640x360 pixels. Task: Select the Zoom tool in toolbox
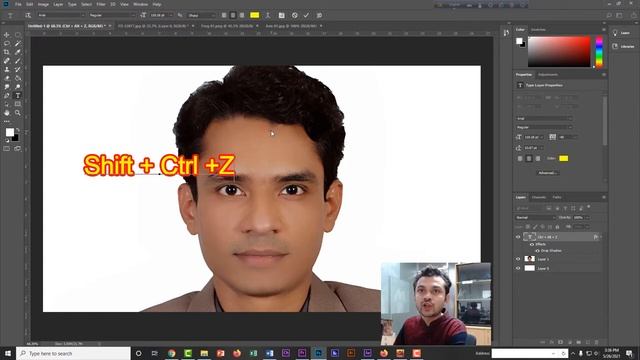(18, 113)
